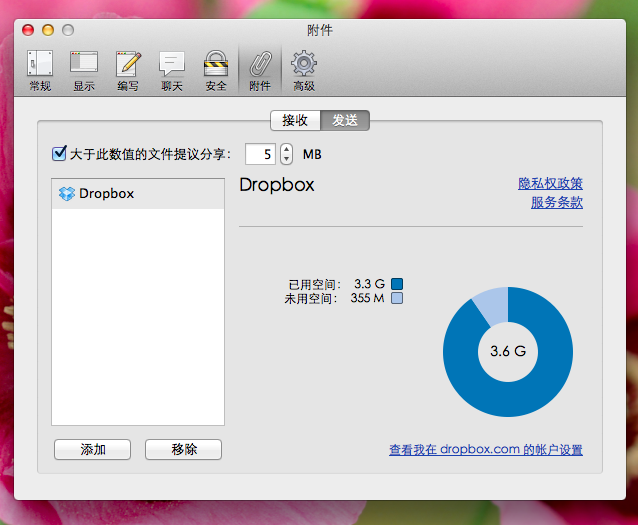Viewport: 638px width, 525px height.
Task: Click the 移除 remove button
Action: point(184,449)
